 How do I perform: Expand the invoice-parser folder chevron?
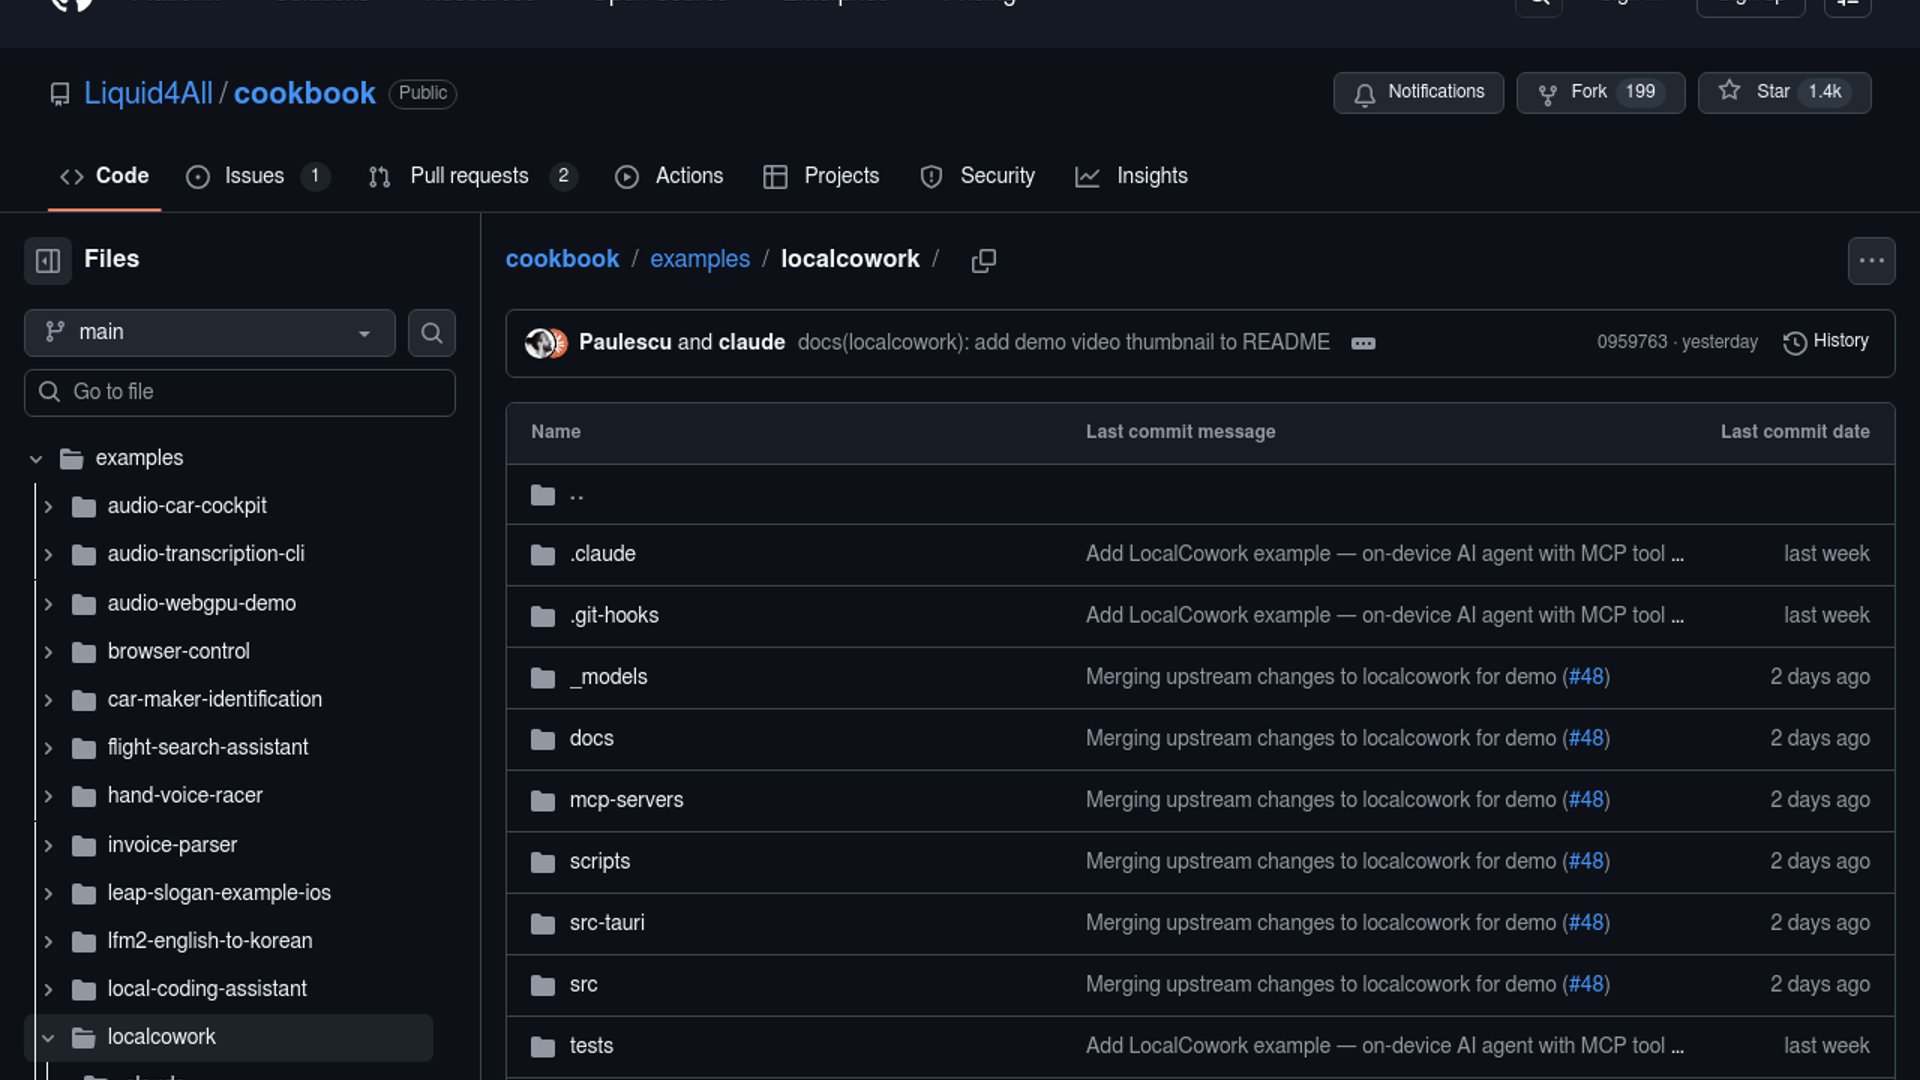pyautogui.click(x=48, y=846)
